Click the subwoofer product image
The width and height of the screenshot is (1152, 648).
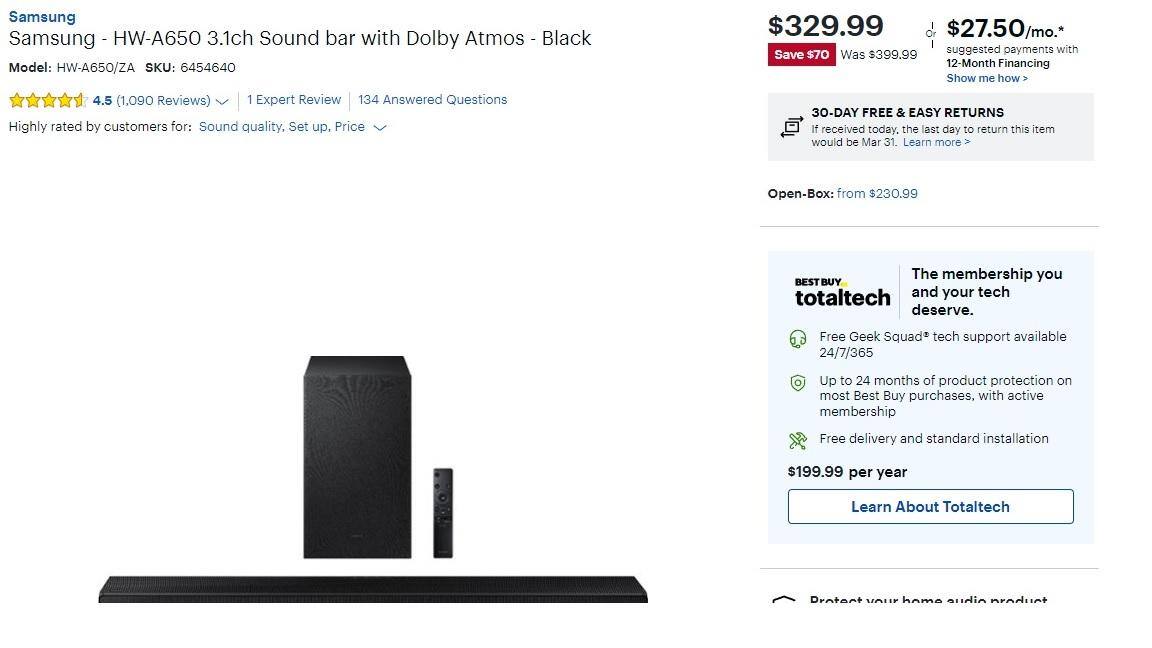pos(357,456)
